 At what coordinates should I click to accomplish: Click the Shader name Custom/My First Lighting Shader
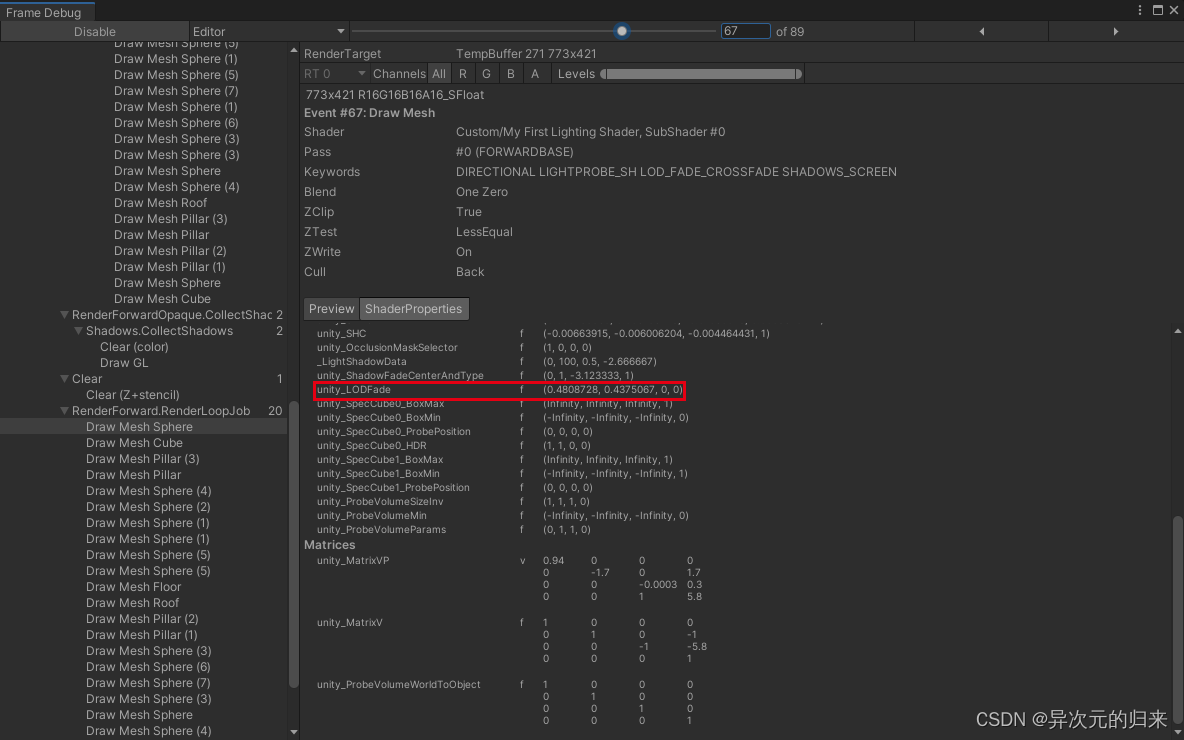click(x=590, y=131)
